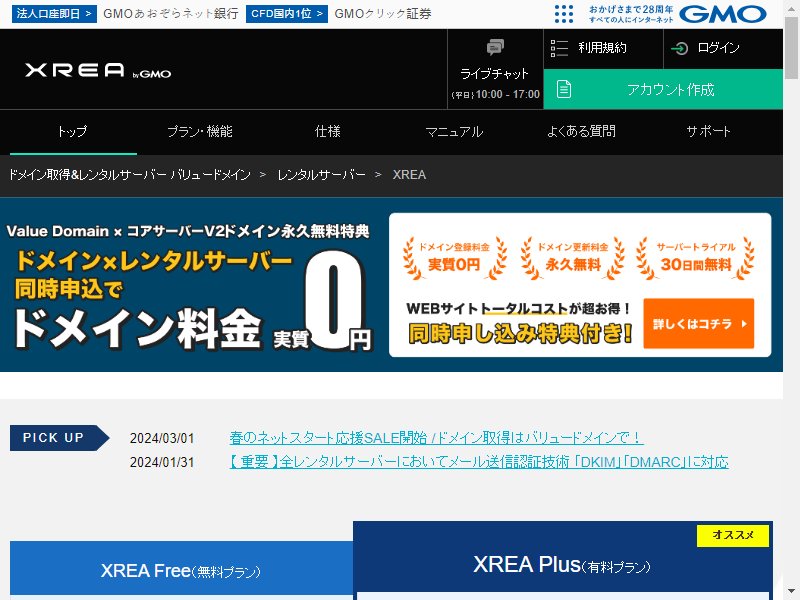The height and width of the screenshot is (600, 800).
Task: Click the CFD国内1位 badge
Action: 287,14
